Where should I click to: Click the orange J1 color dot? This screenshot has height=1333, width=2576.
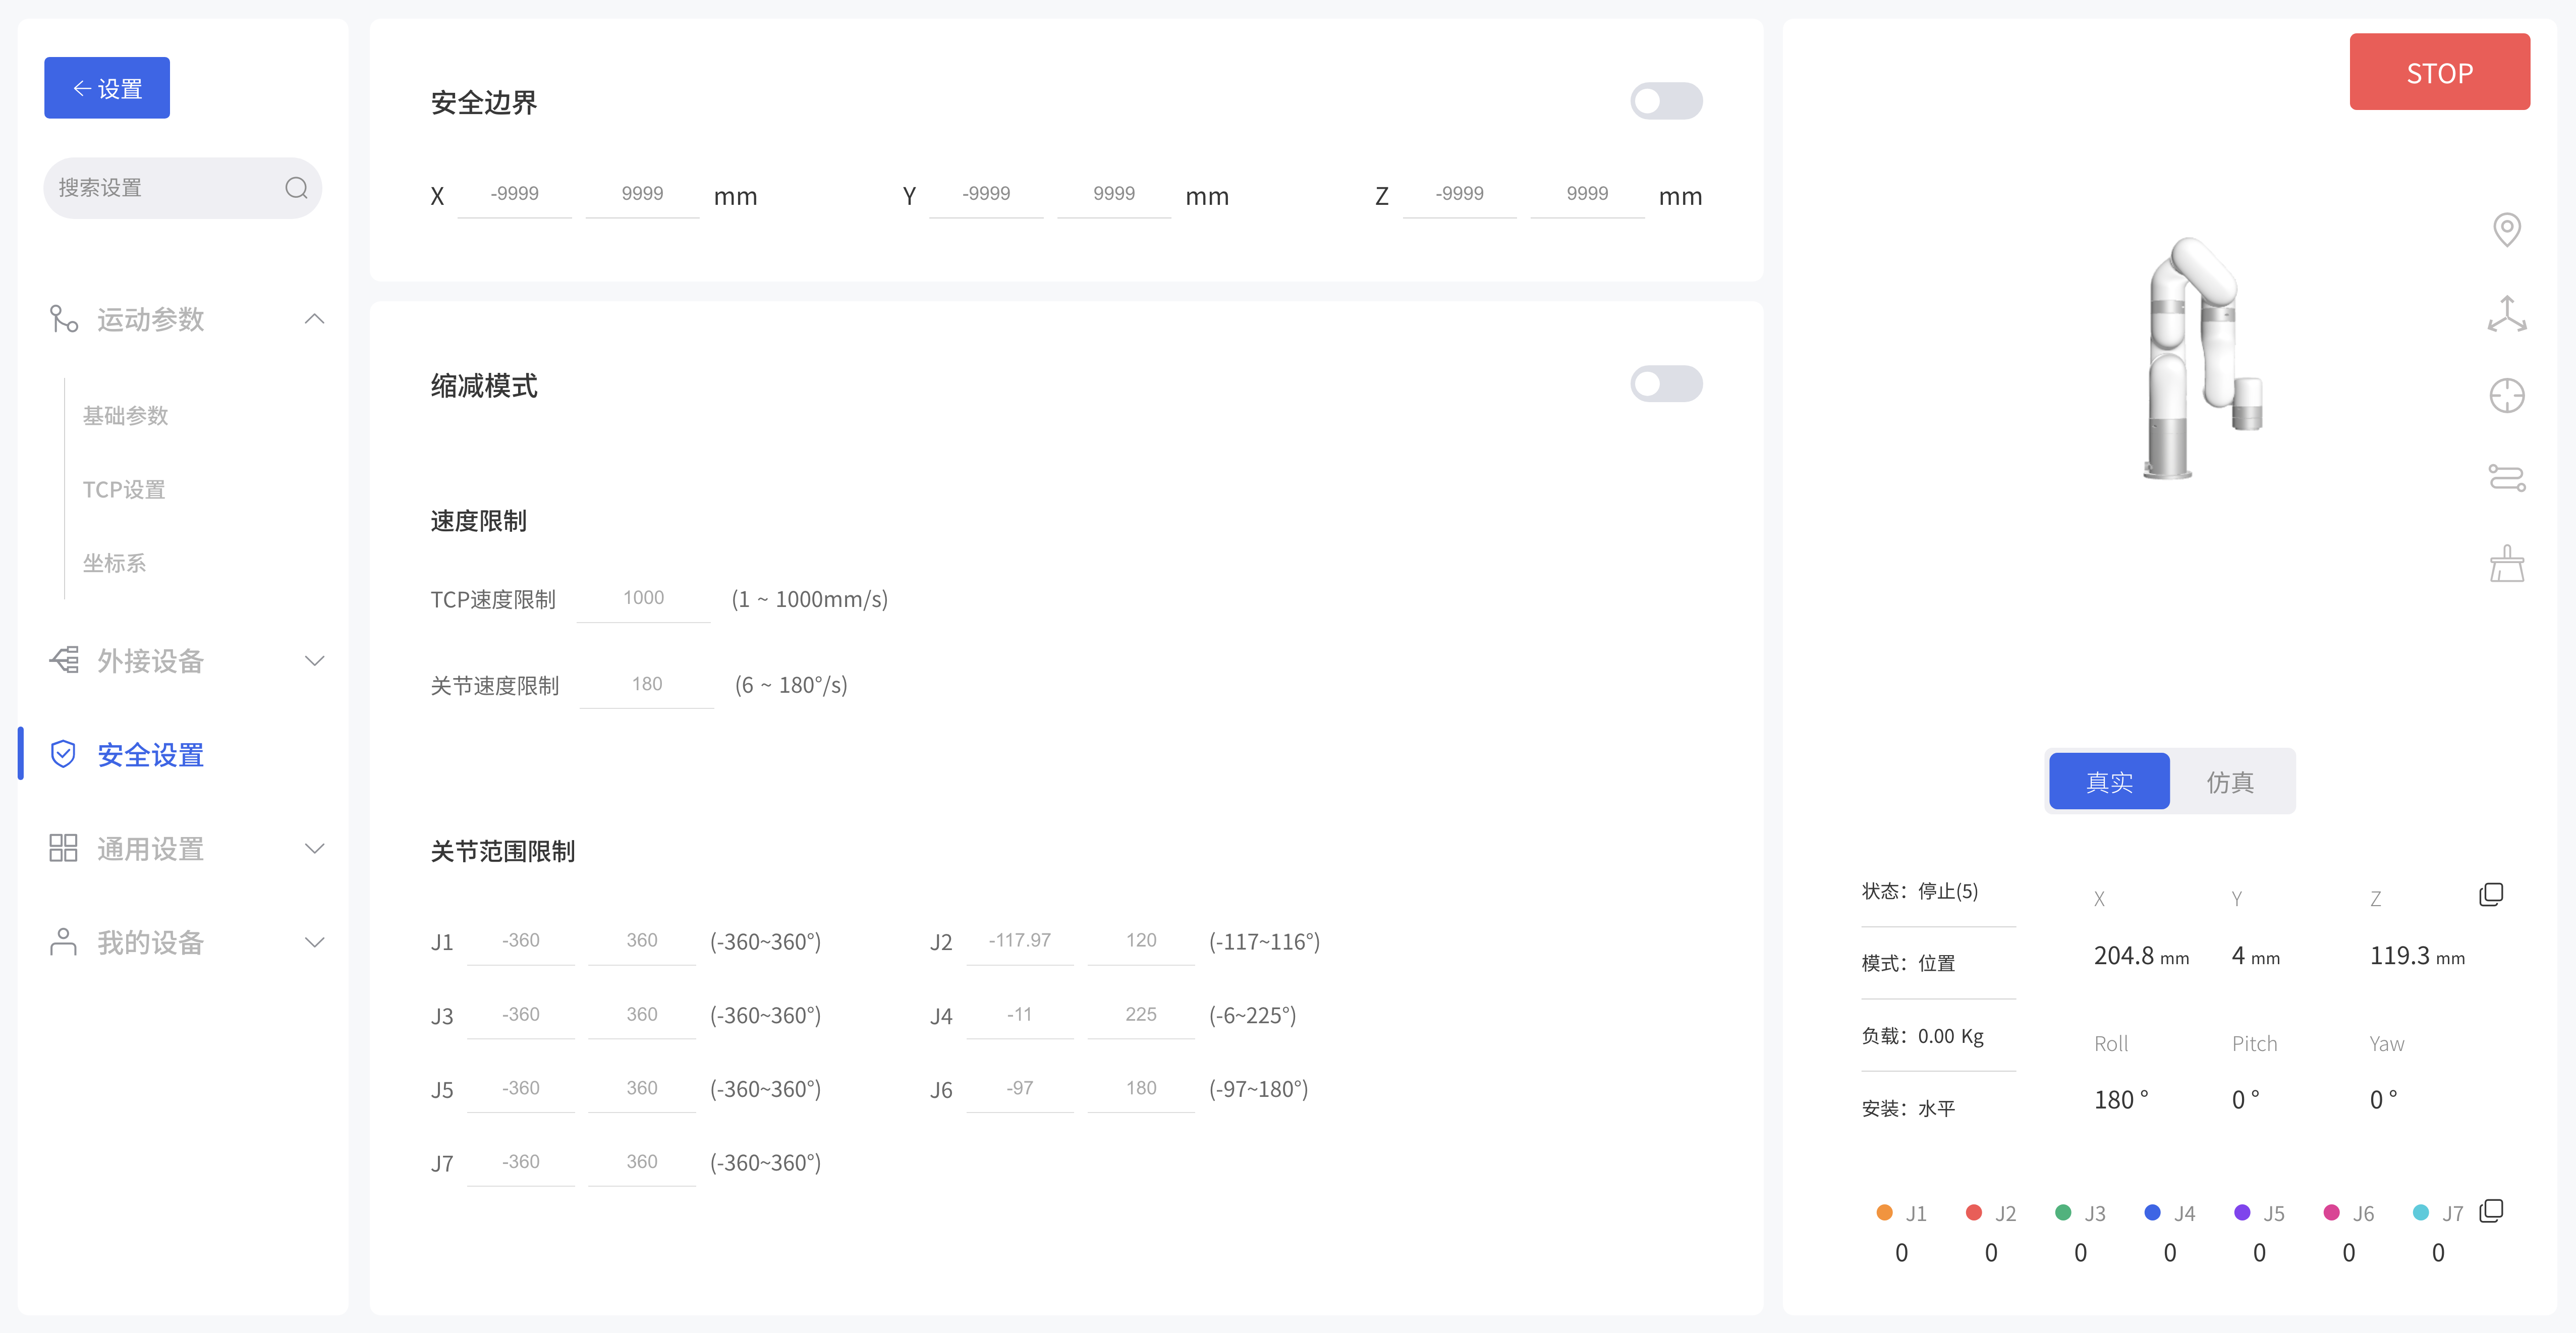(x=1884, y=1213)
